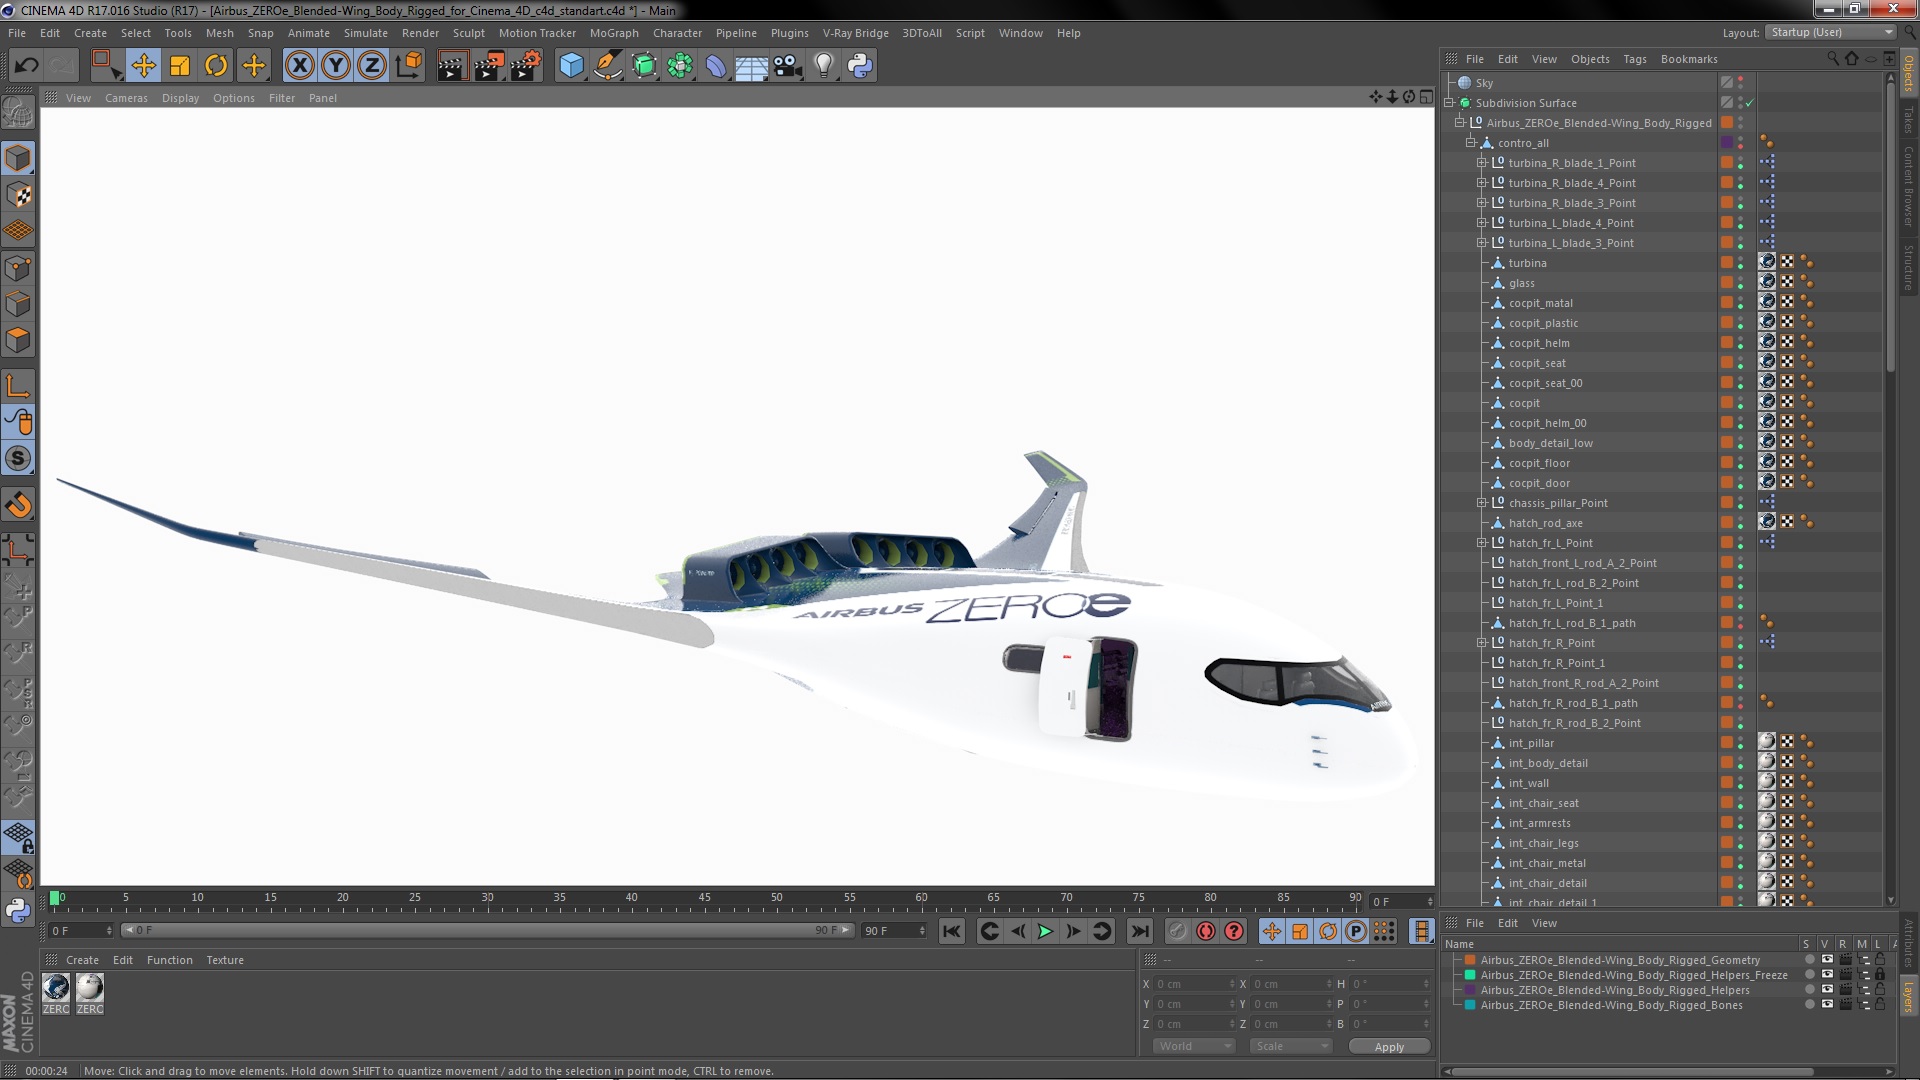Viewport: 1920px width, 1080px height.
Task: Expand hatch_fr_L_Point node
Action: coord(1482,543)
